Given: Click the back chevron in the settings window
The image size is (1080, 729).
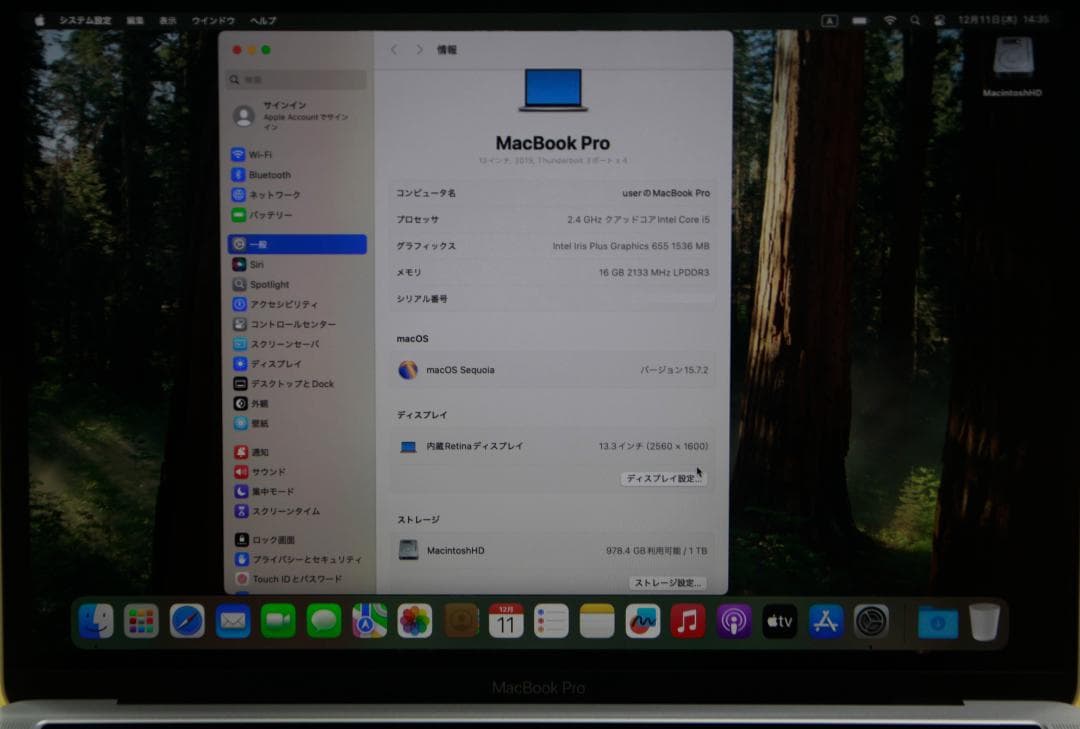Looking at the screenshot, I should 393,49.
